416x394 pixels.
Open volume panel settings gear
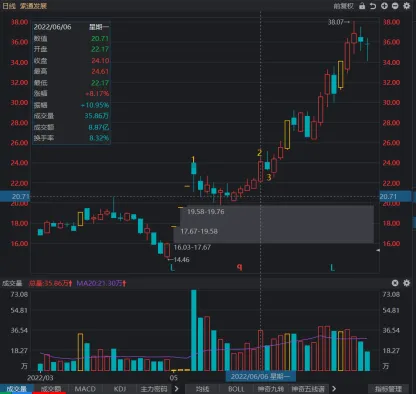coord(407,283)
